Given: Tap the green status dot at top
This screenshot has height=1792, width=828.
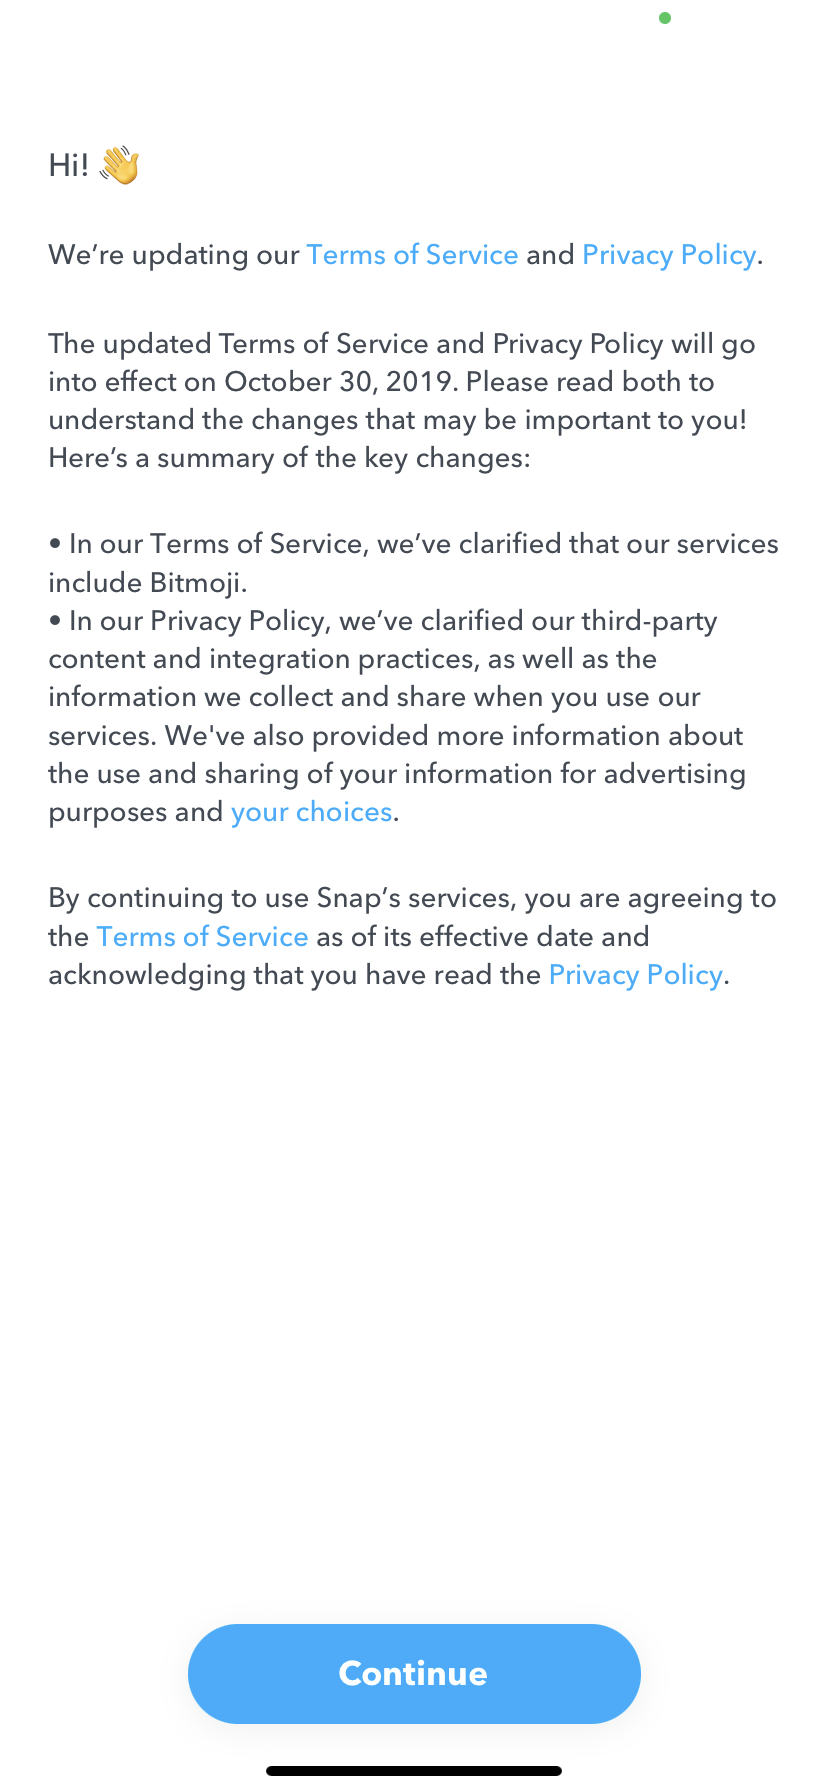Looking at the screenshot, I should [665, 18].
